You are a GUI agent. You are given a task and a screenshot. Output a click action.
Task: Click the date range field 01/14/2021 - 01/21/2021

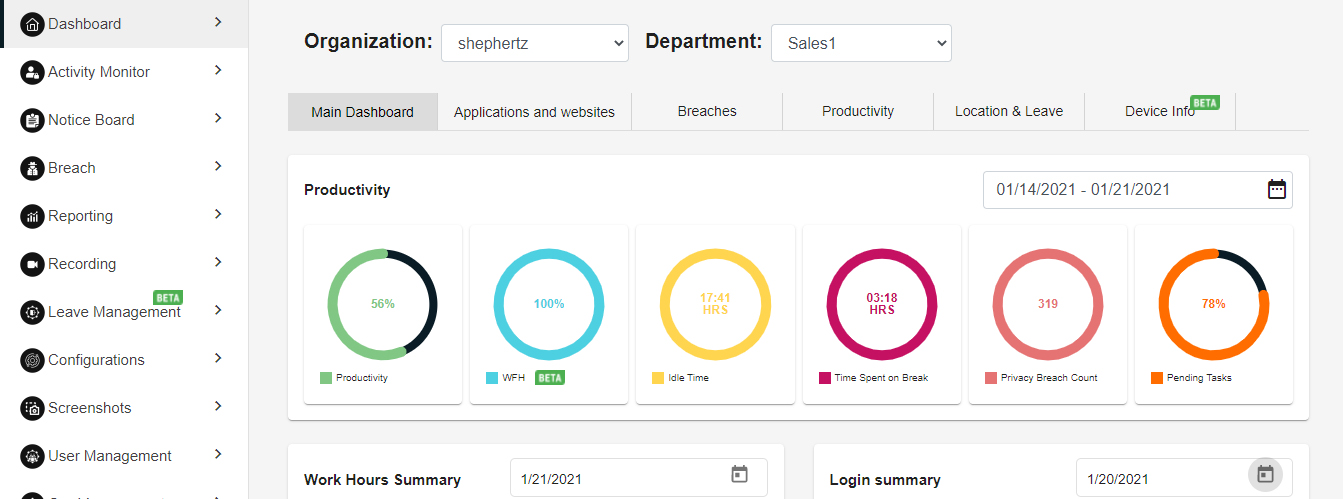(x=1138, y=190)
